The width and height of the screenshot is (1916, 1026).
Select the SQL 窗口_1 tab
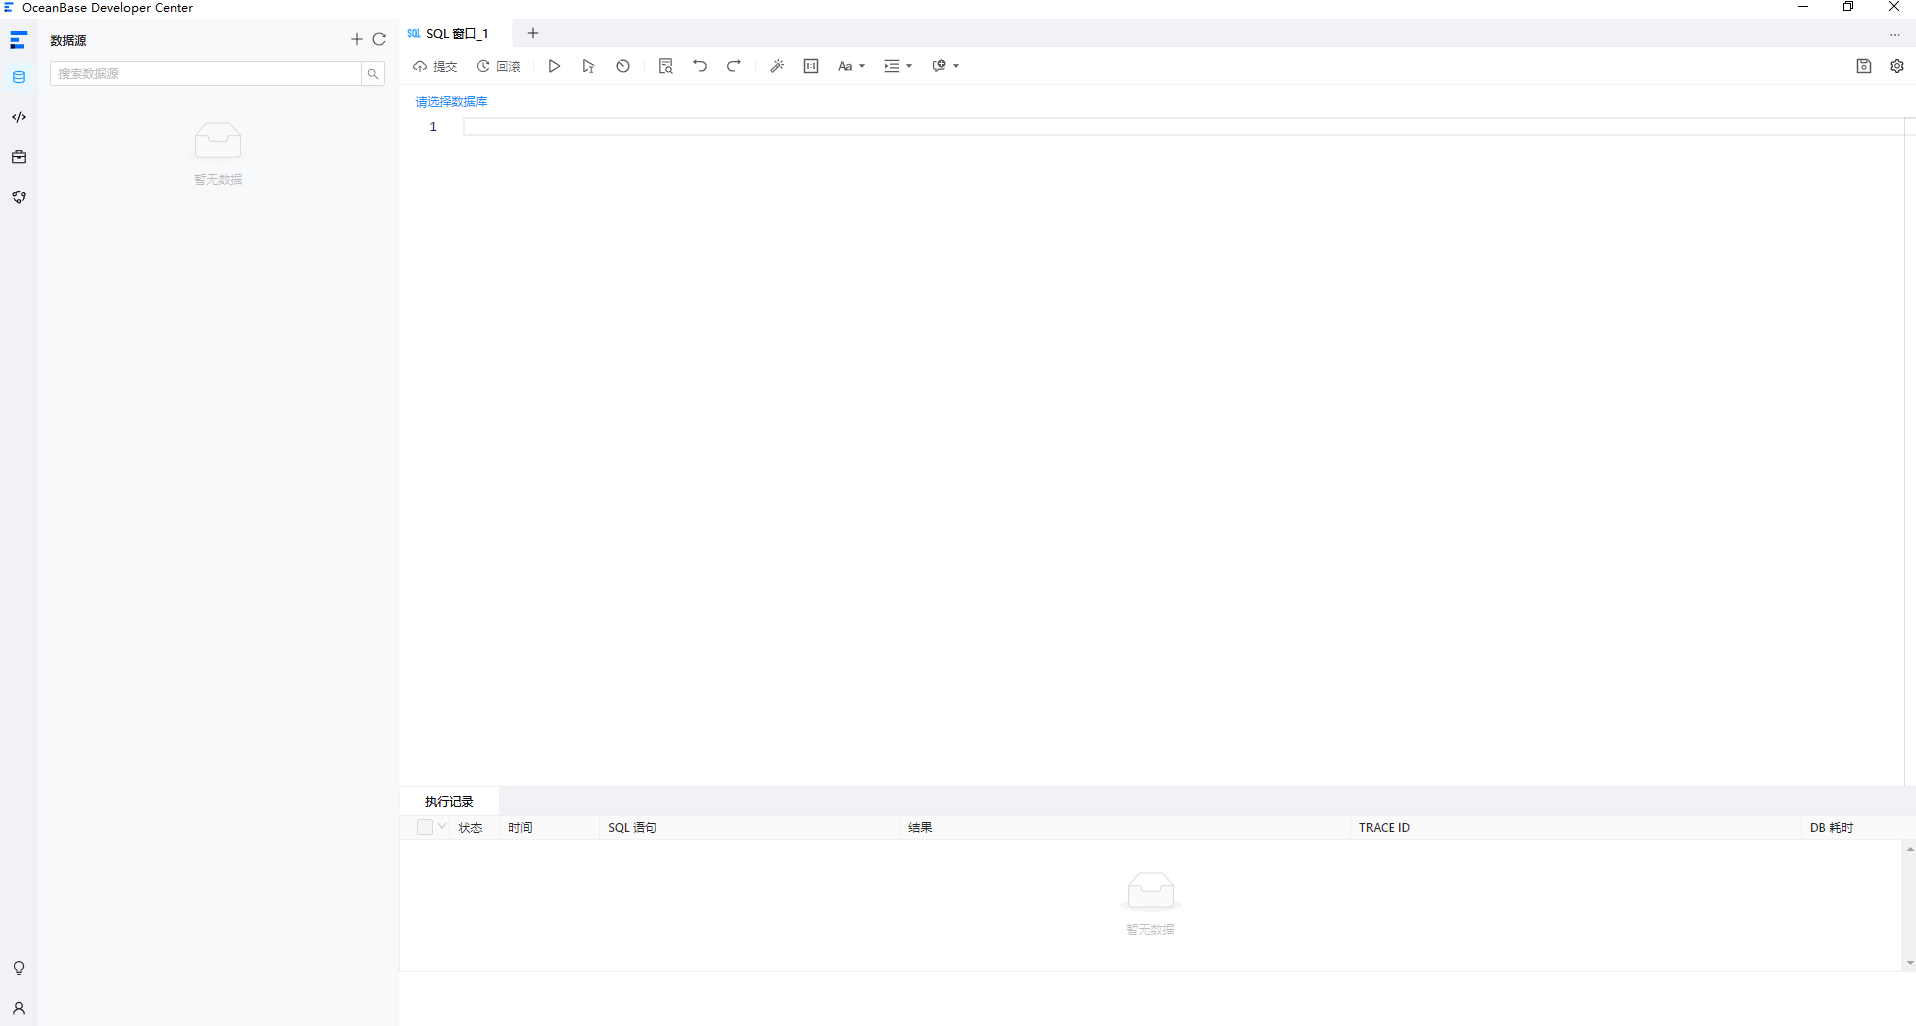(x=456, y=33)
